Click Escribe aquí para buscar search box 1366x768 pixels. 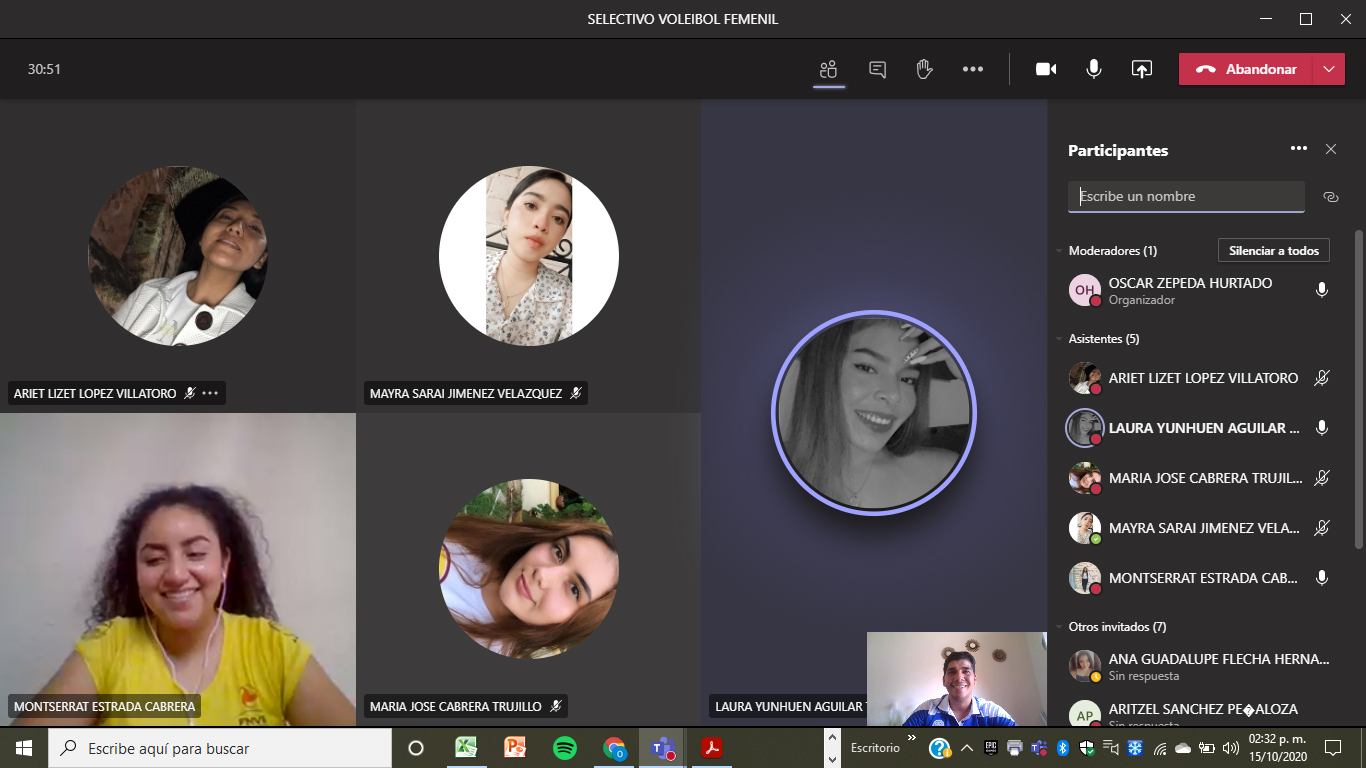[x=220, y=748]
